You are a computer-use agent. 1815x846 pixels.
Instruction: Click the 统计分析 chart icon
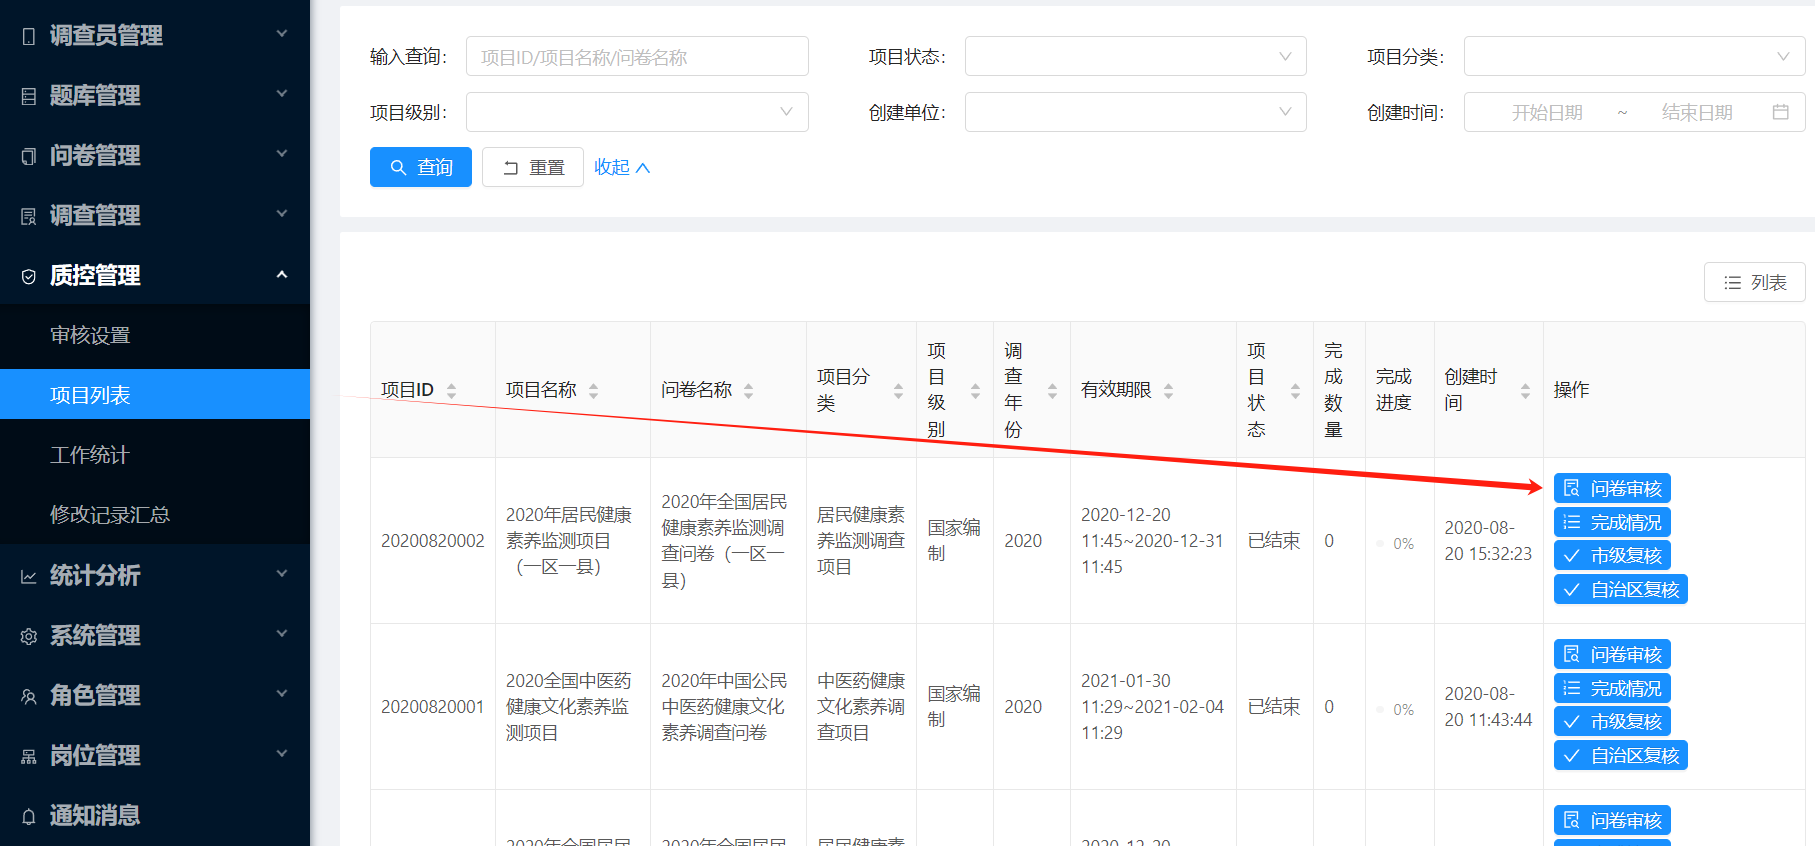pyautogui.click(x=29, y=576)
